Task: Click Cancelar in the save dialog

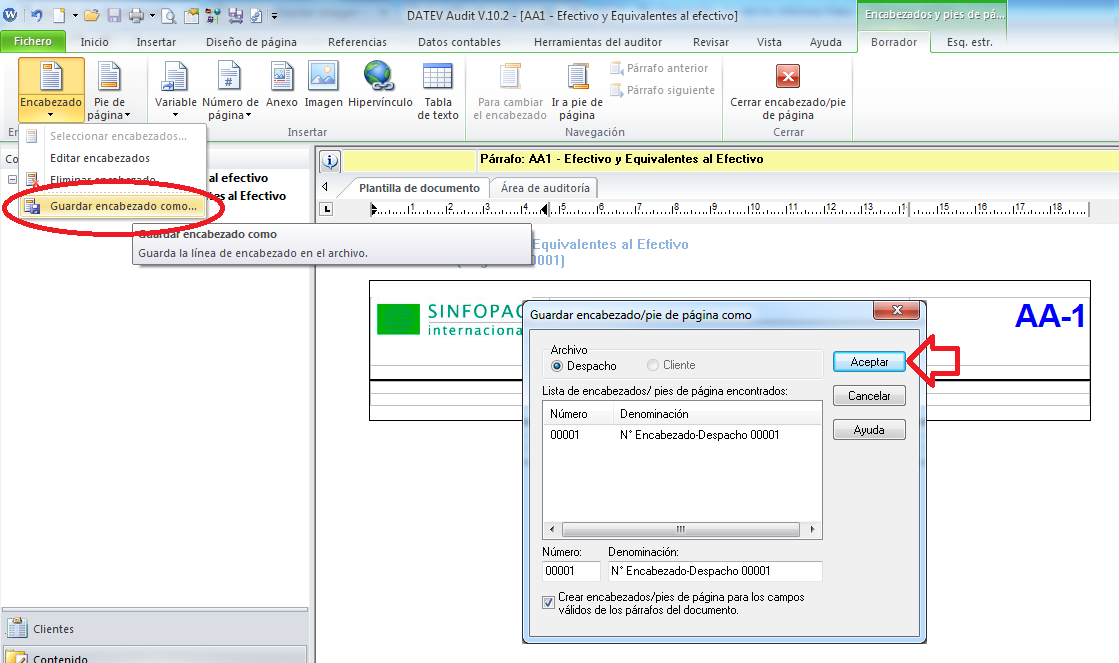Action: point(869,395)
